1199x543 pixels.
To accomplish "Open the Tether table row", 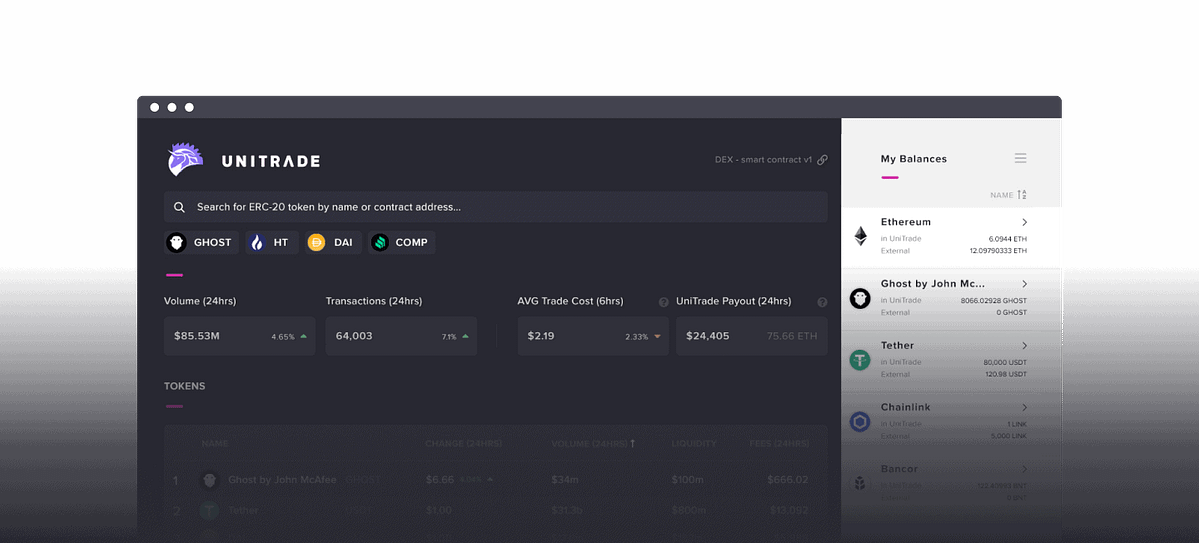I will 496,510.
